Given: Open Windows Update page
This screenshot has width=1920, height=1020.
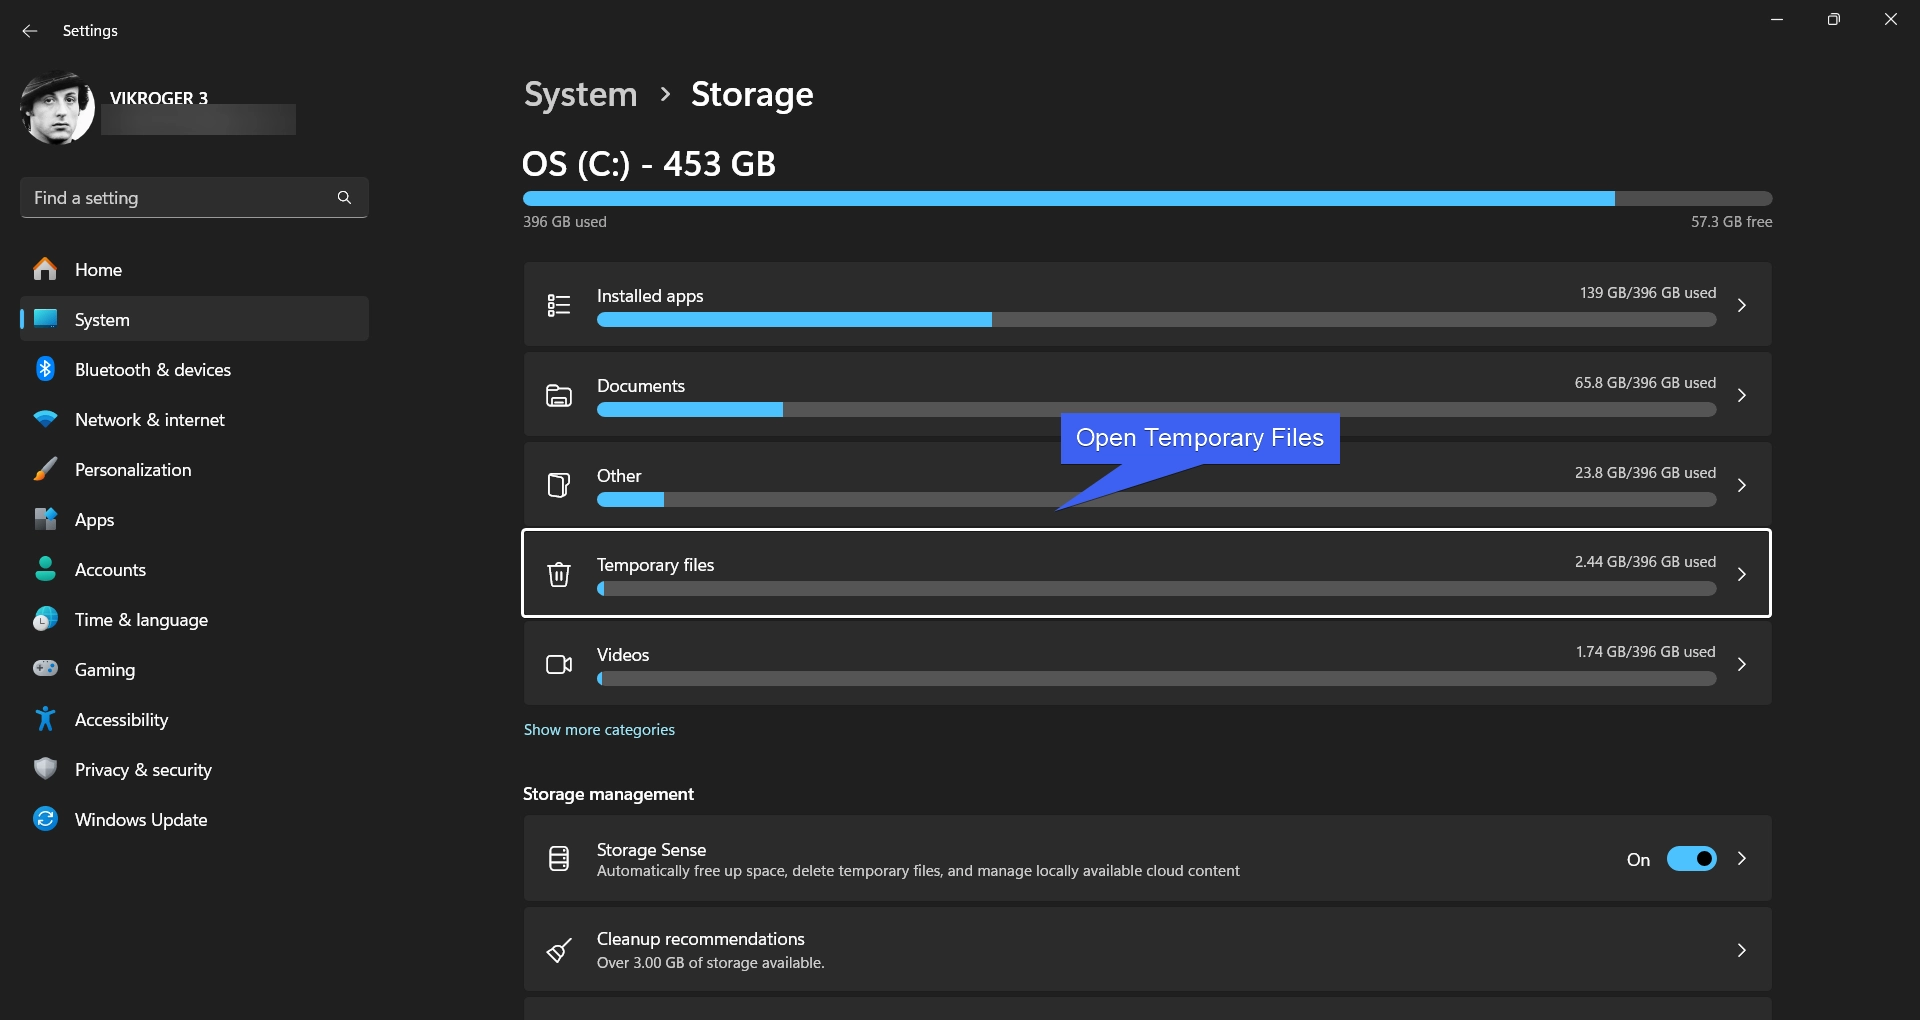Looking at the screenshot, I should click(194, 820).
